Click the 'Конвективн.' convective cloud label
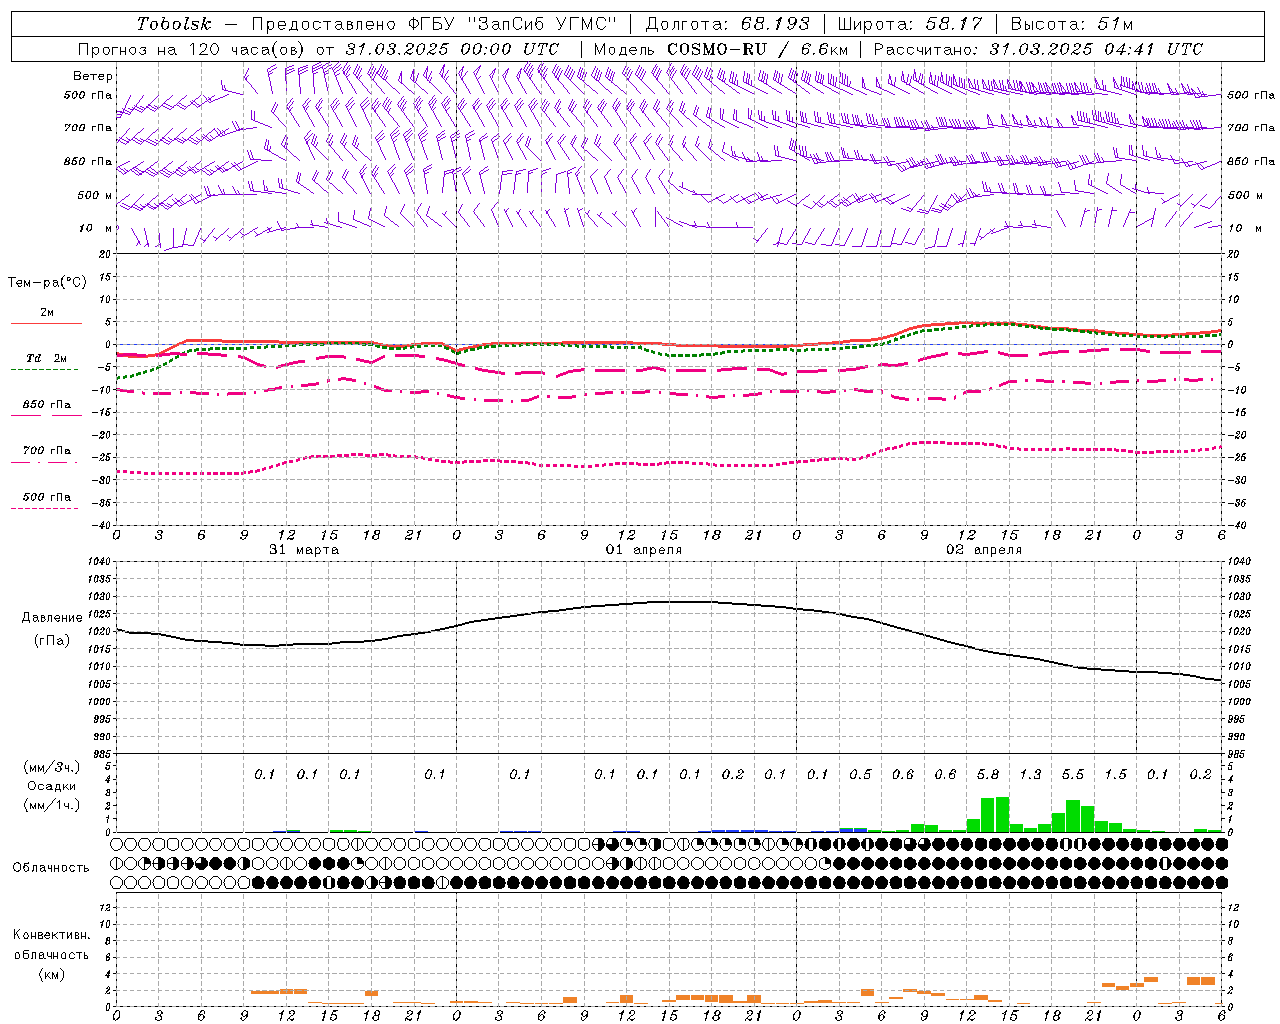1280x1024 pixels. [x=51, y=935]
